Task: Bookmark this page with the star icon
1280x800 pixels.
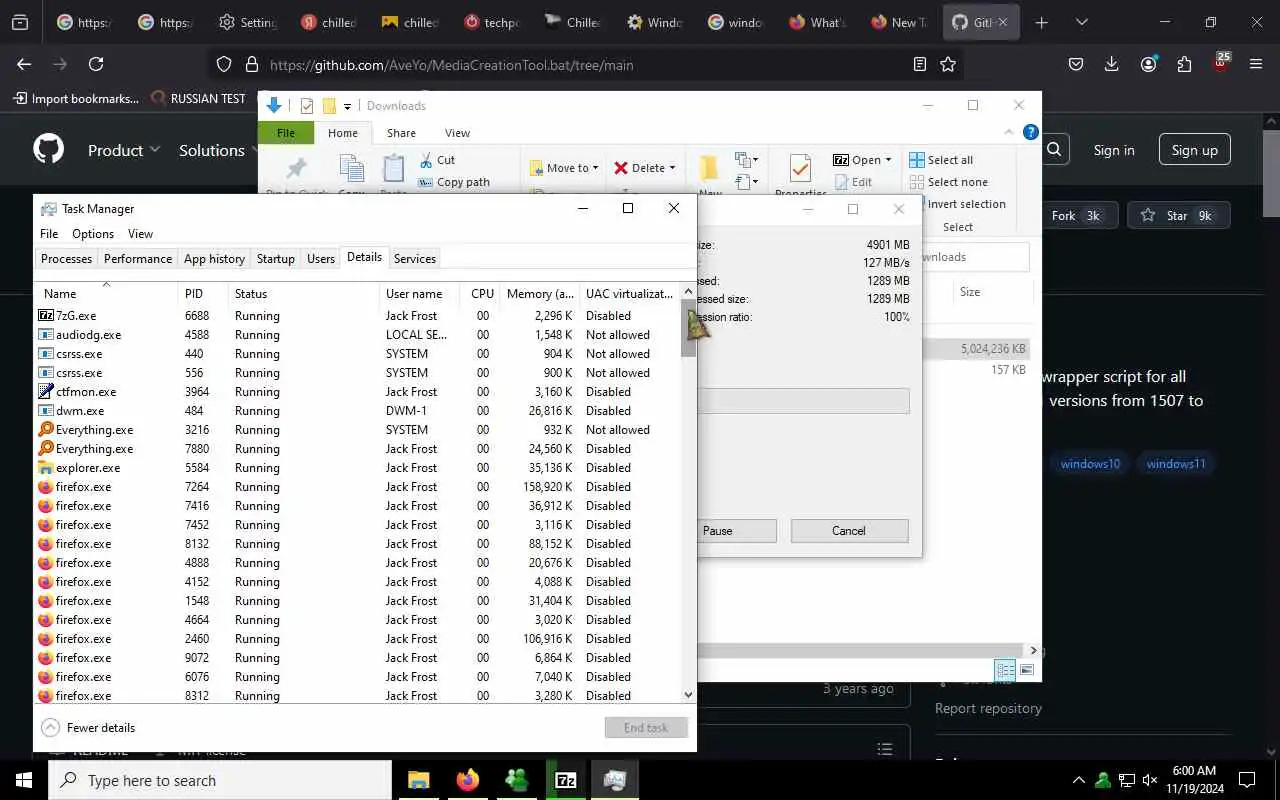Action: (x=948, y=64)
